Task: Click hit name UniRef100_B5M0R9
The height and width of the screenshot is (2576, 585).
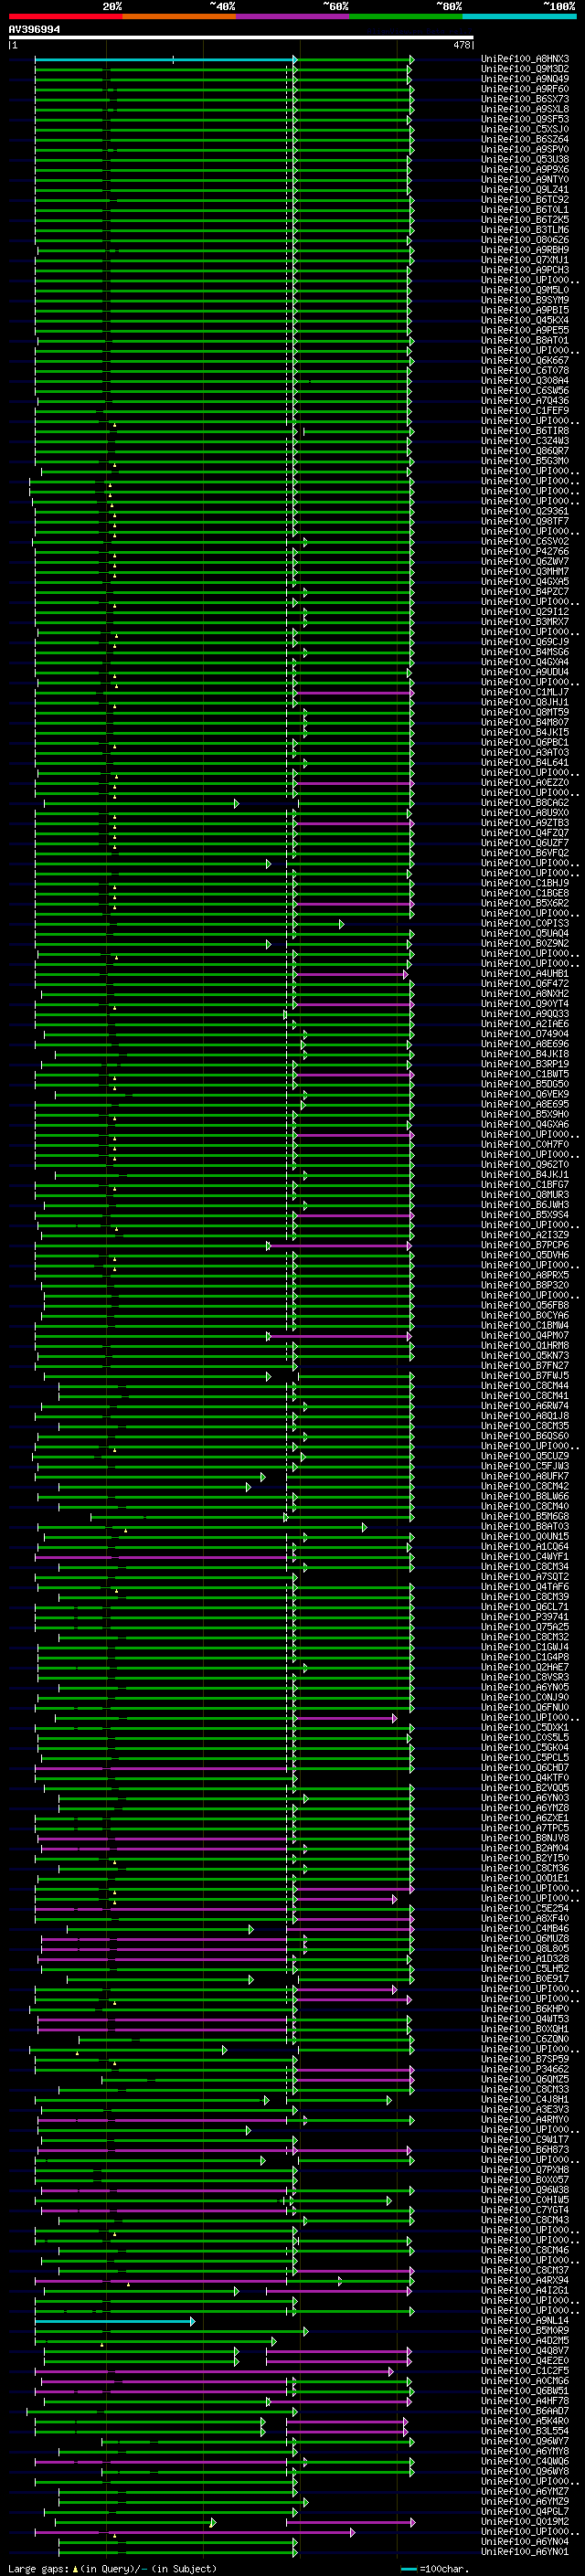Action: pyautogui.click(x=525, y=2330)
